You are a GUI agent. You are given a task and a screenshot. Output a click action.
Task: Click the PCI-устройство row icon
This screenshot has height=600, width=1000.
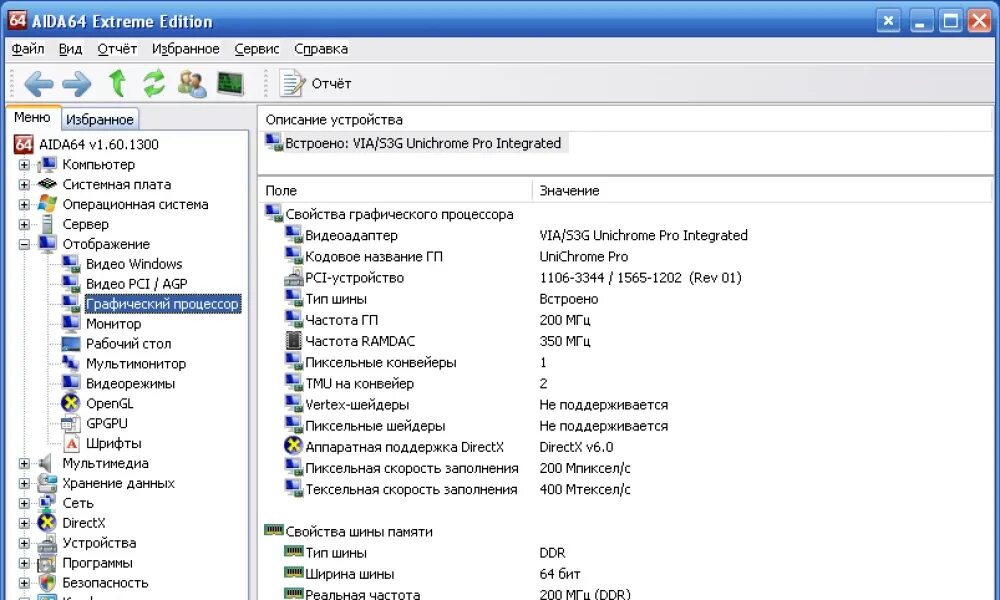[293, 277]
